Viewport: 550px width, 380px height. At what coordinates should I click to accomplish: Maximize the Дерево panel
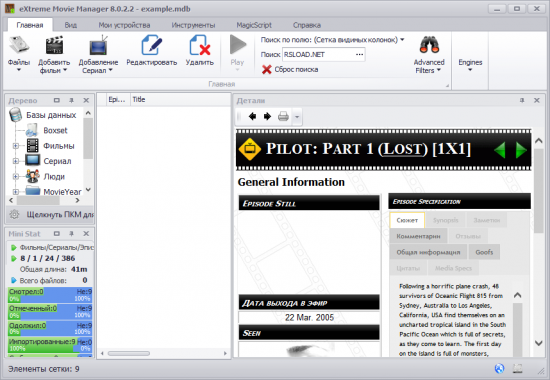pyautogui.click(x=56, y=100)
